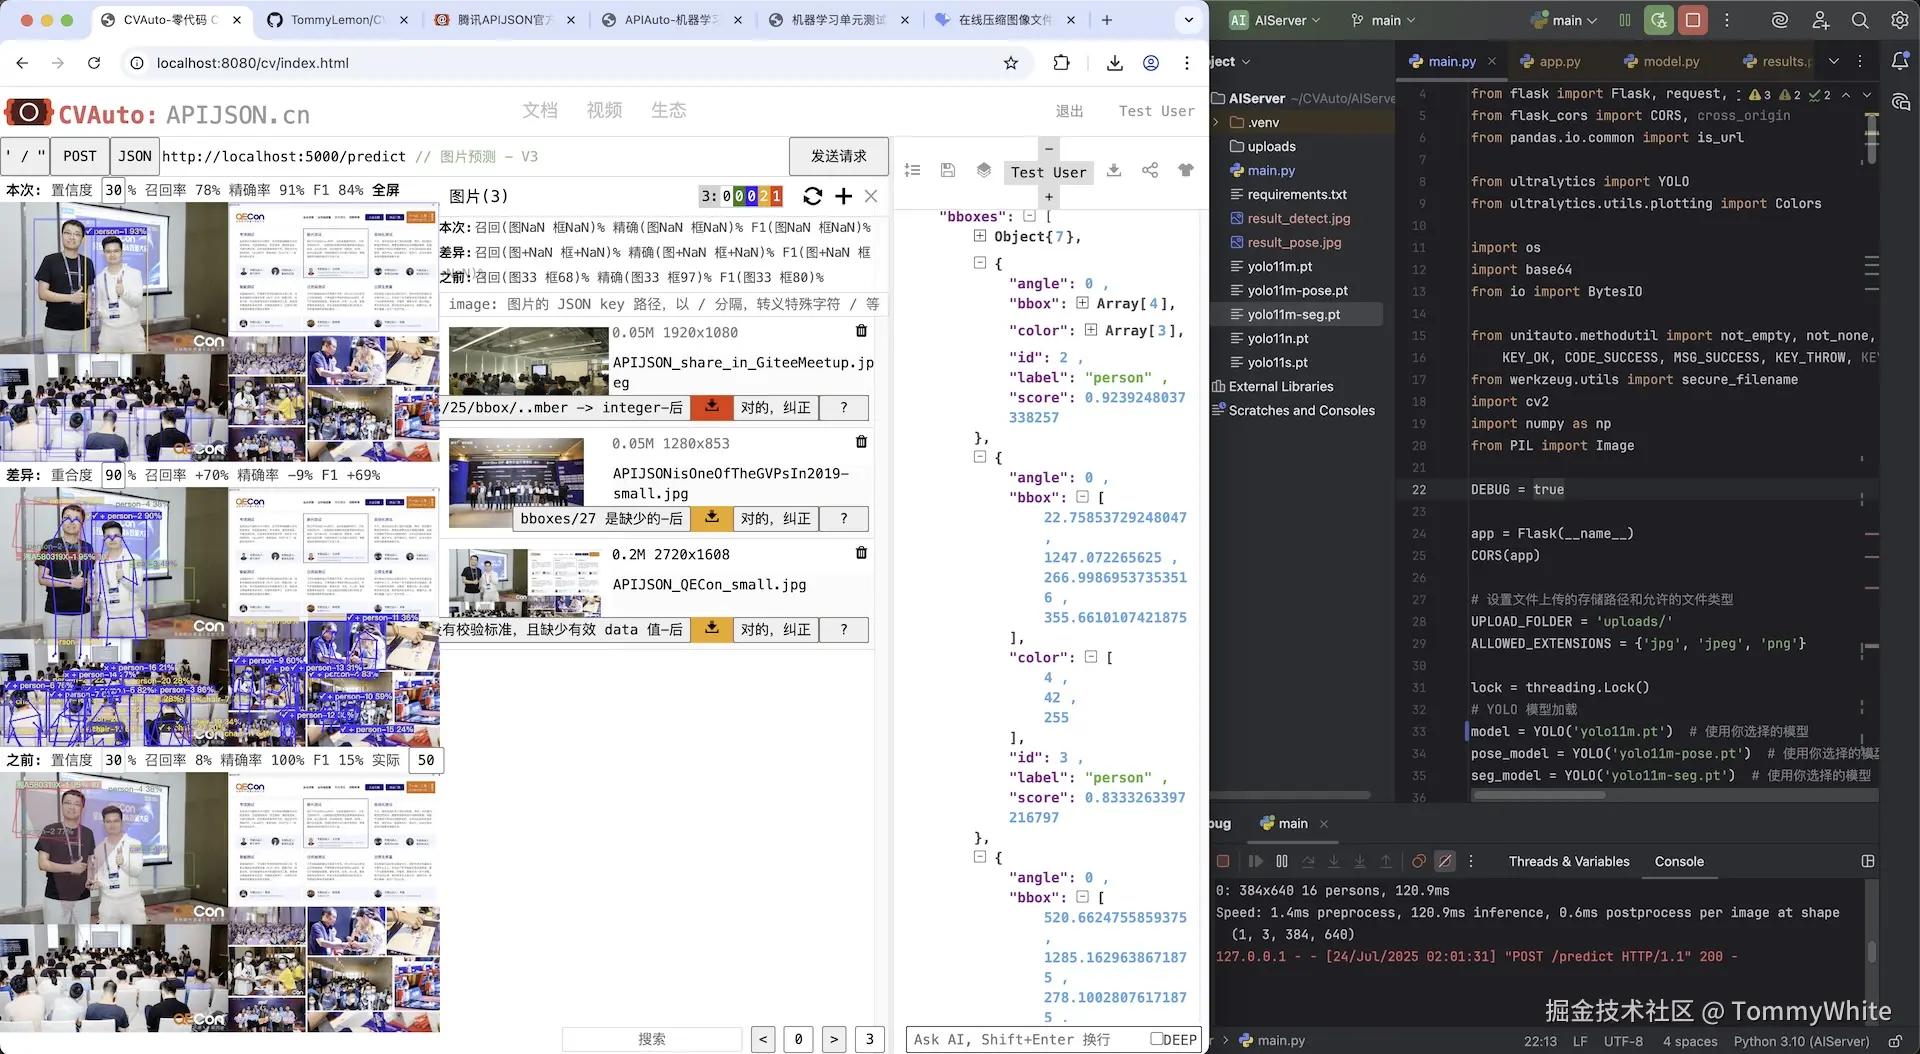
Task: Open global search in the IDE title bar
Action: (x=1858, y=20)
